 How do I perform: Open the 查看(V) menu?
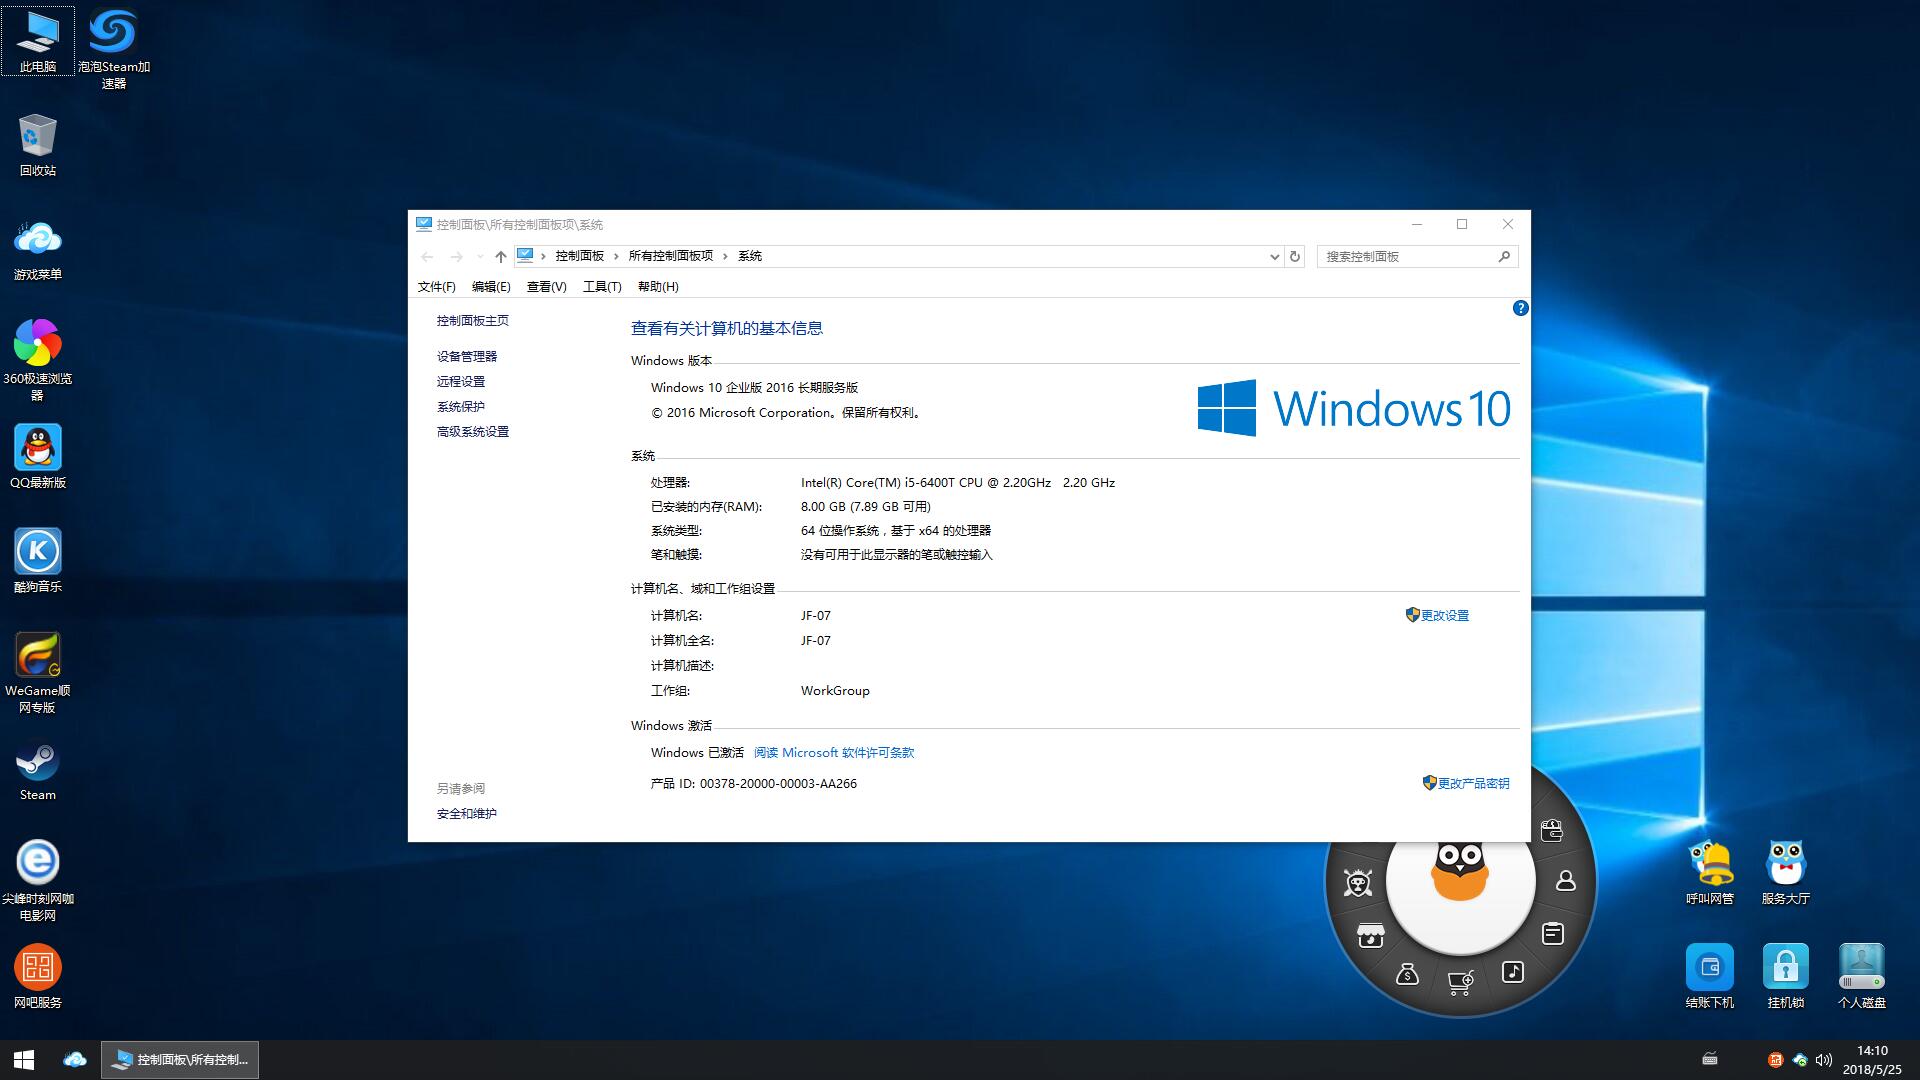point(546,287)
